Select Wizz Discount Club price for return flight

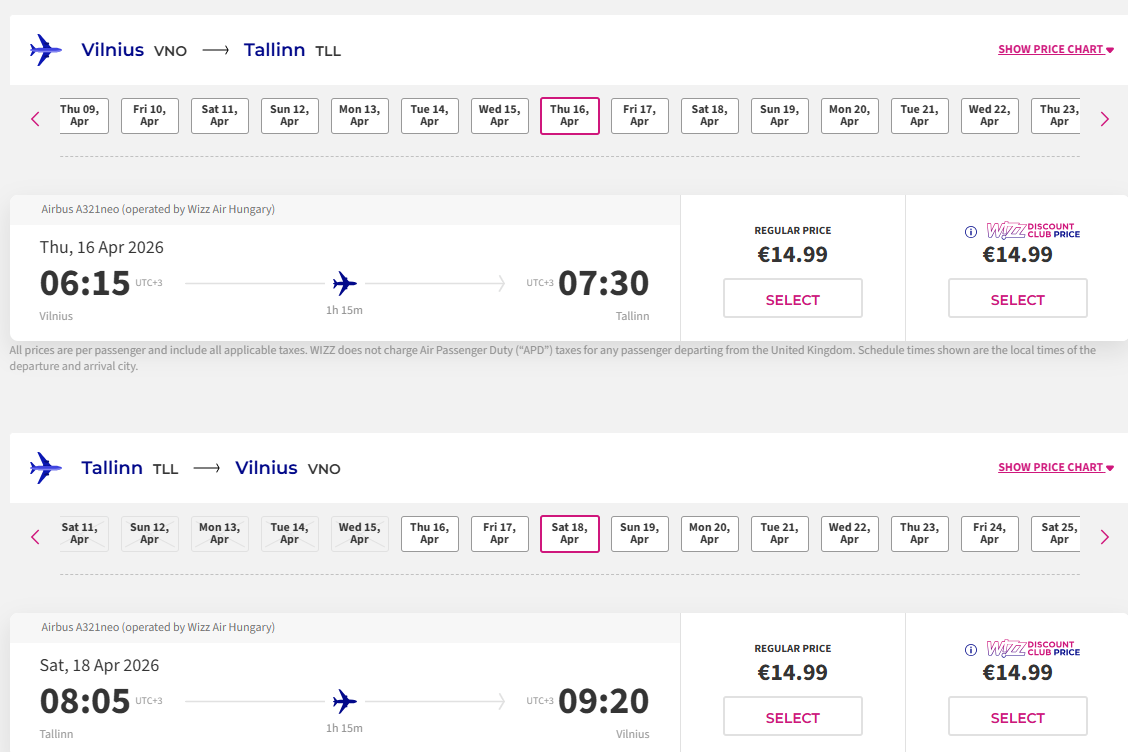[x=1017, y=717]
